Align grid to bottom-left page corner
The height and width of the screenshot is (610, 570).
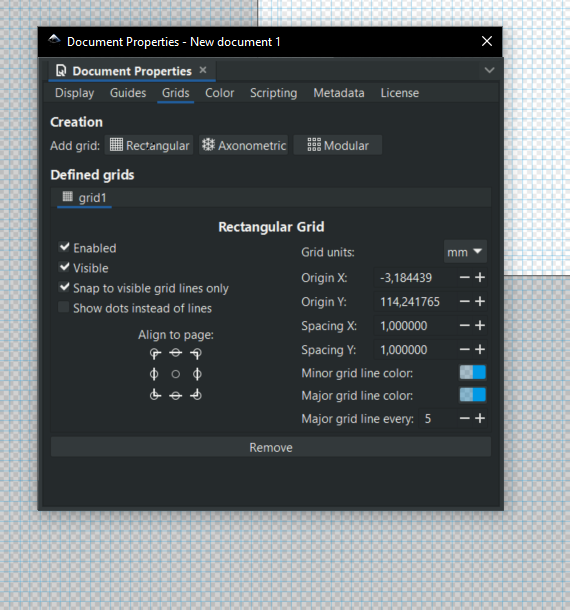(155, 395)
